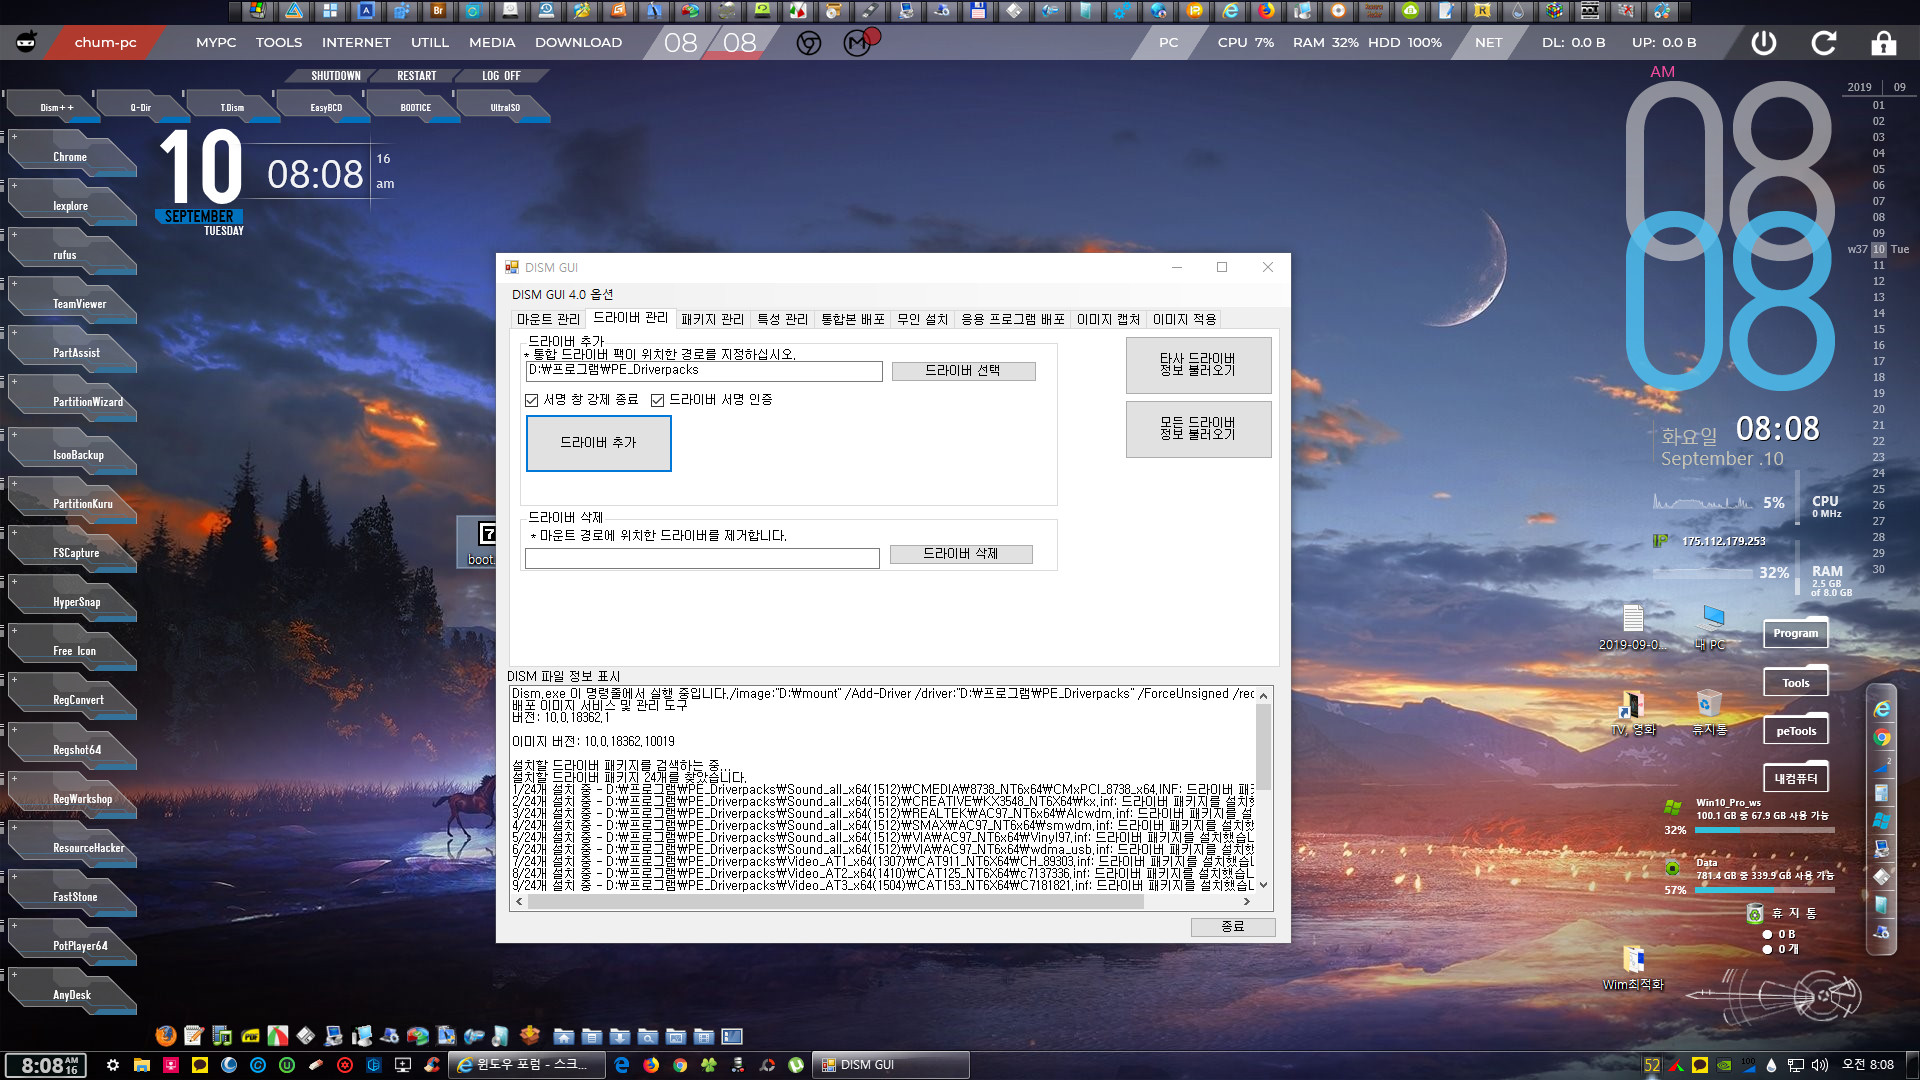Viewport: 1920px width, 1080px height.
Task: Launch BOOTICE shortcut
Action: [x=415, y=107]
